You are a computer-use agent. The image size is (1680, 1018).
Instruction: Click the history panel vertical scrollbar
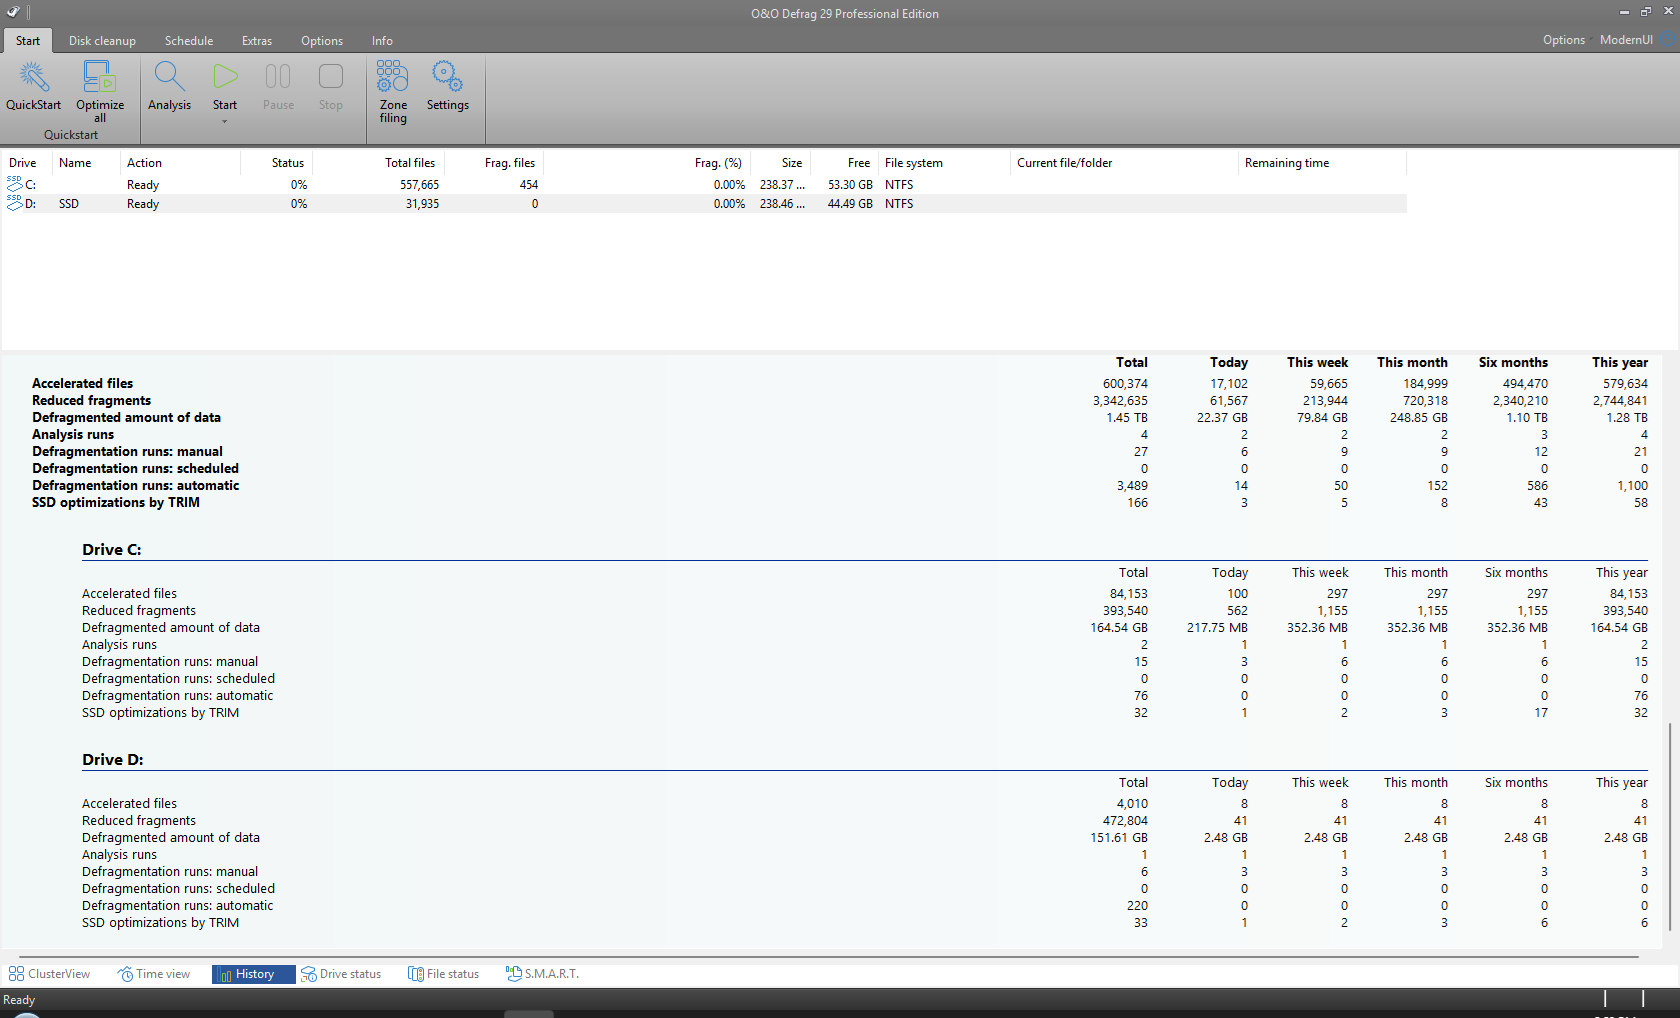click(1670, 826)
